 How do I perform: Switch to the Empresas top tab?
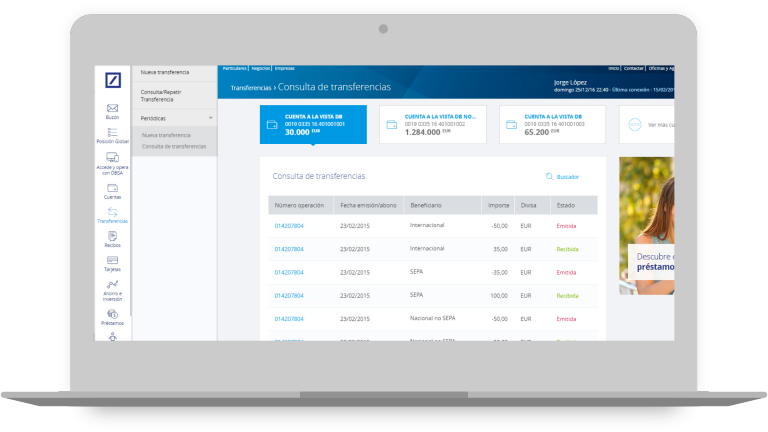(284, 68)
